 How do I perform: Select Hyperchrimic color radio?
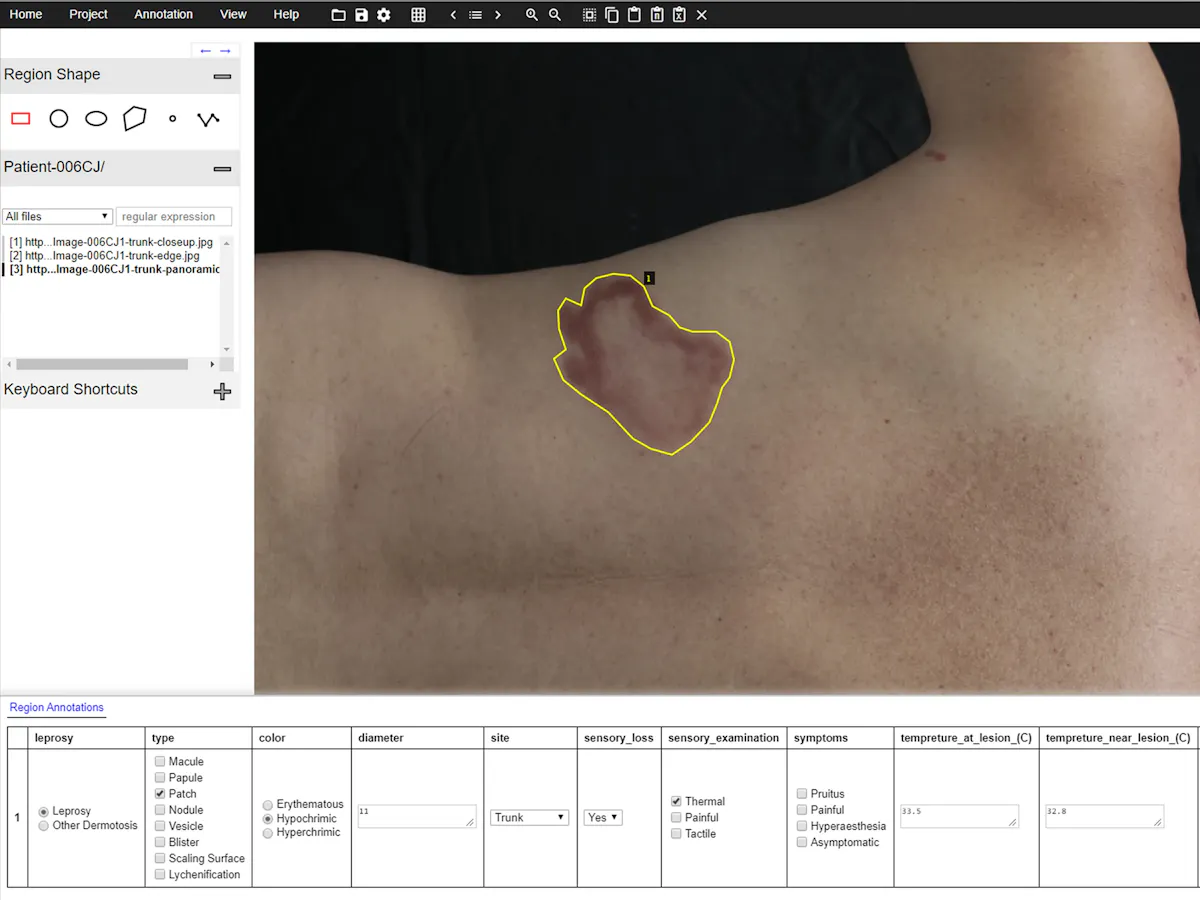coord(268,833)
